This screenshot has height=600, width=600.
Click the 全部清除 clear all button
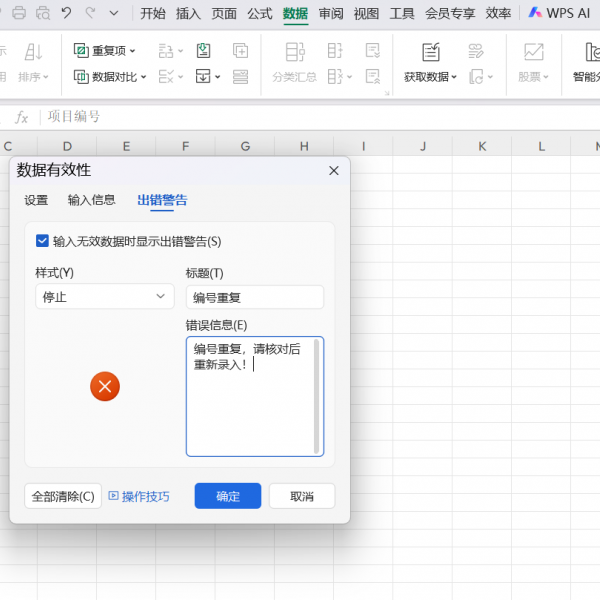coord(63,496)
